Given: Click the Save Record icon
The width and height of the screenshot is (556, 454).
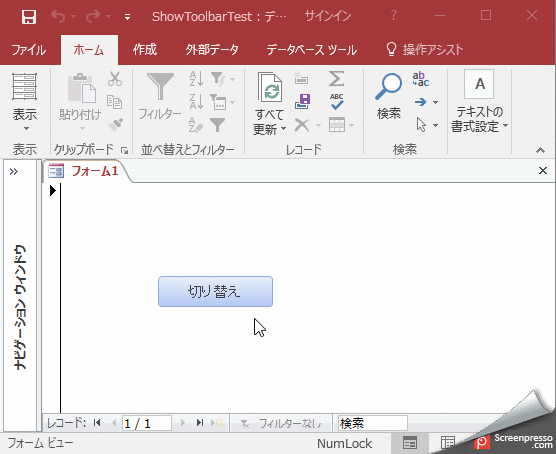Looking at the screenshot, I should pos(302,101).
